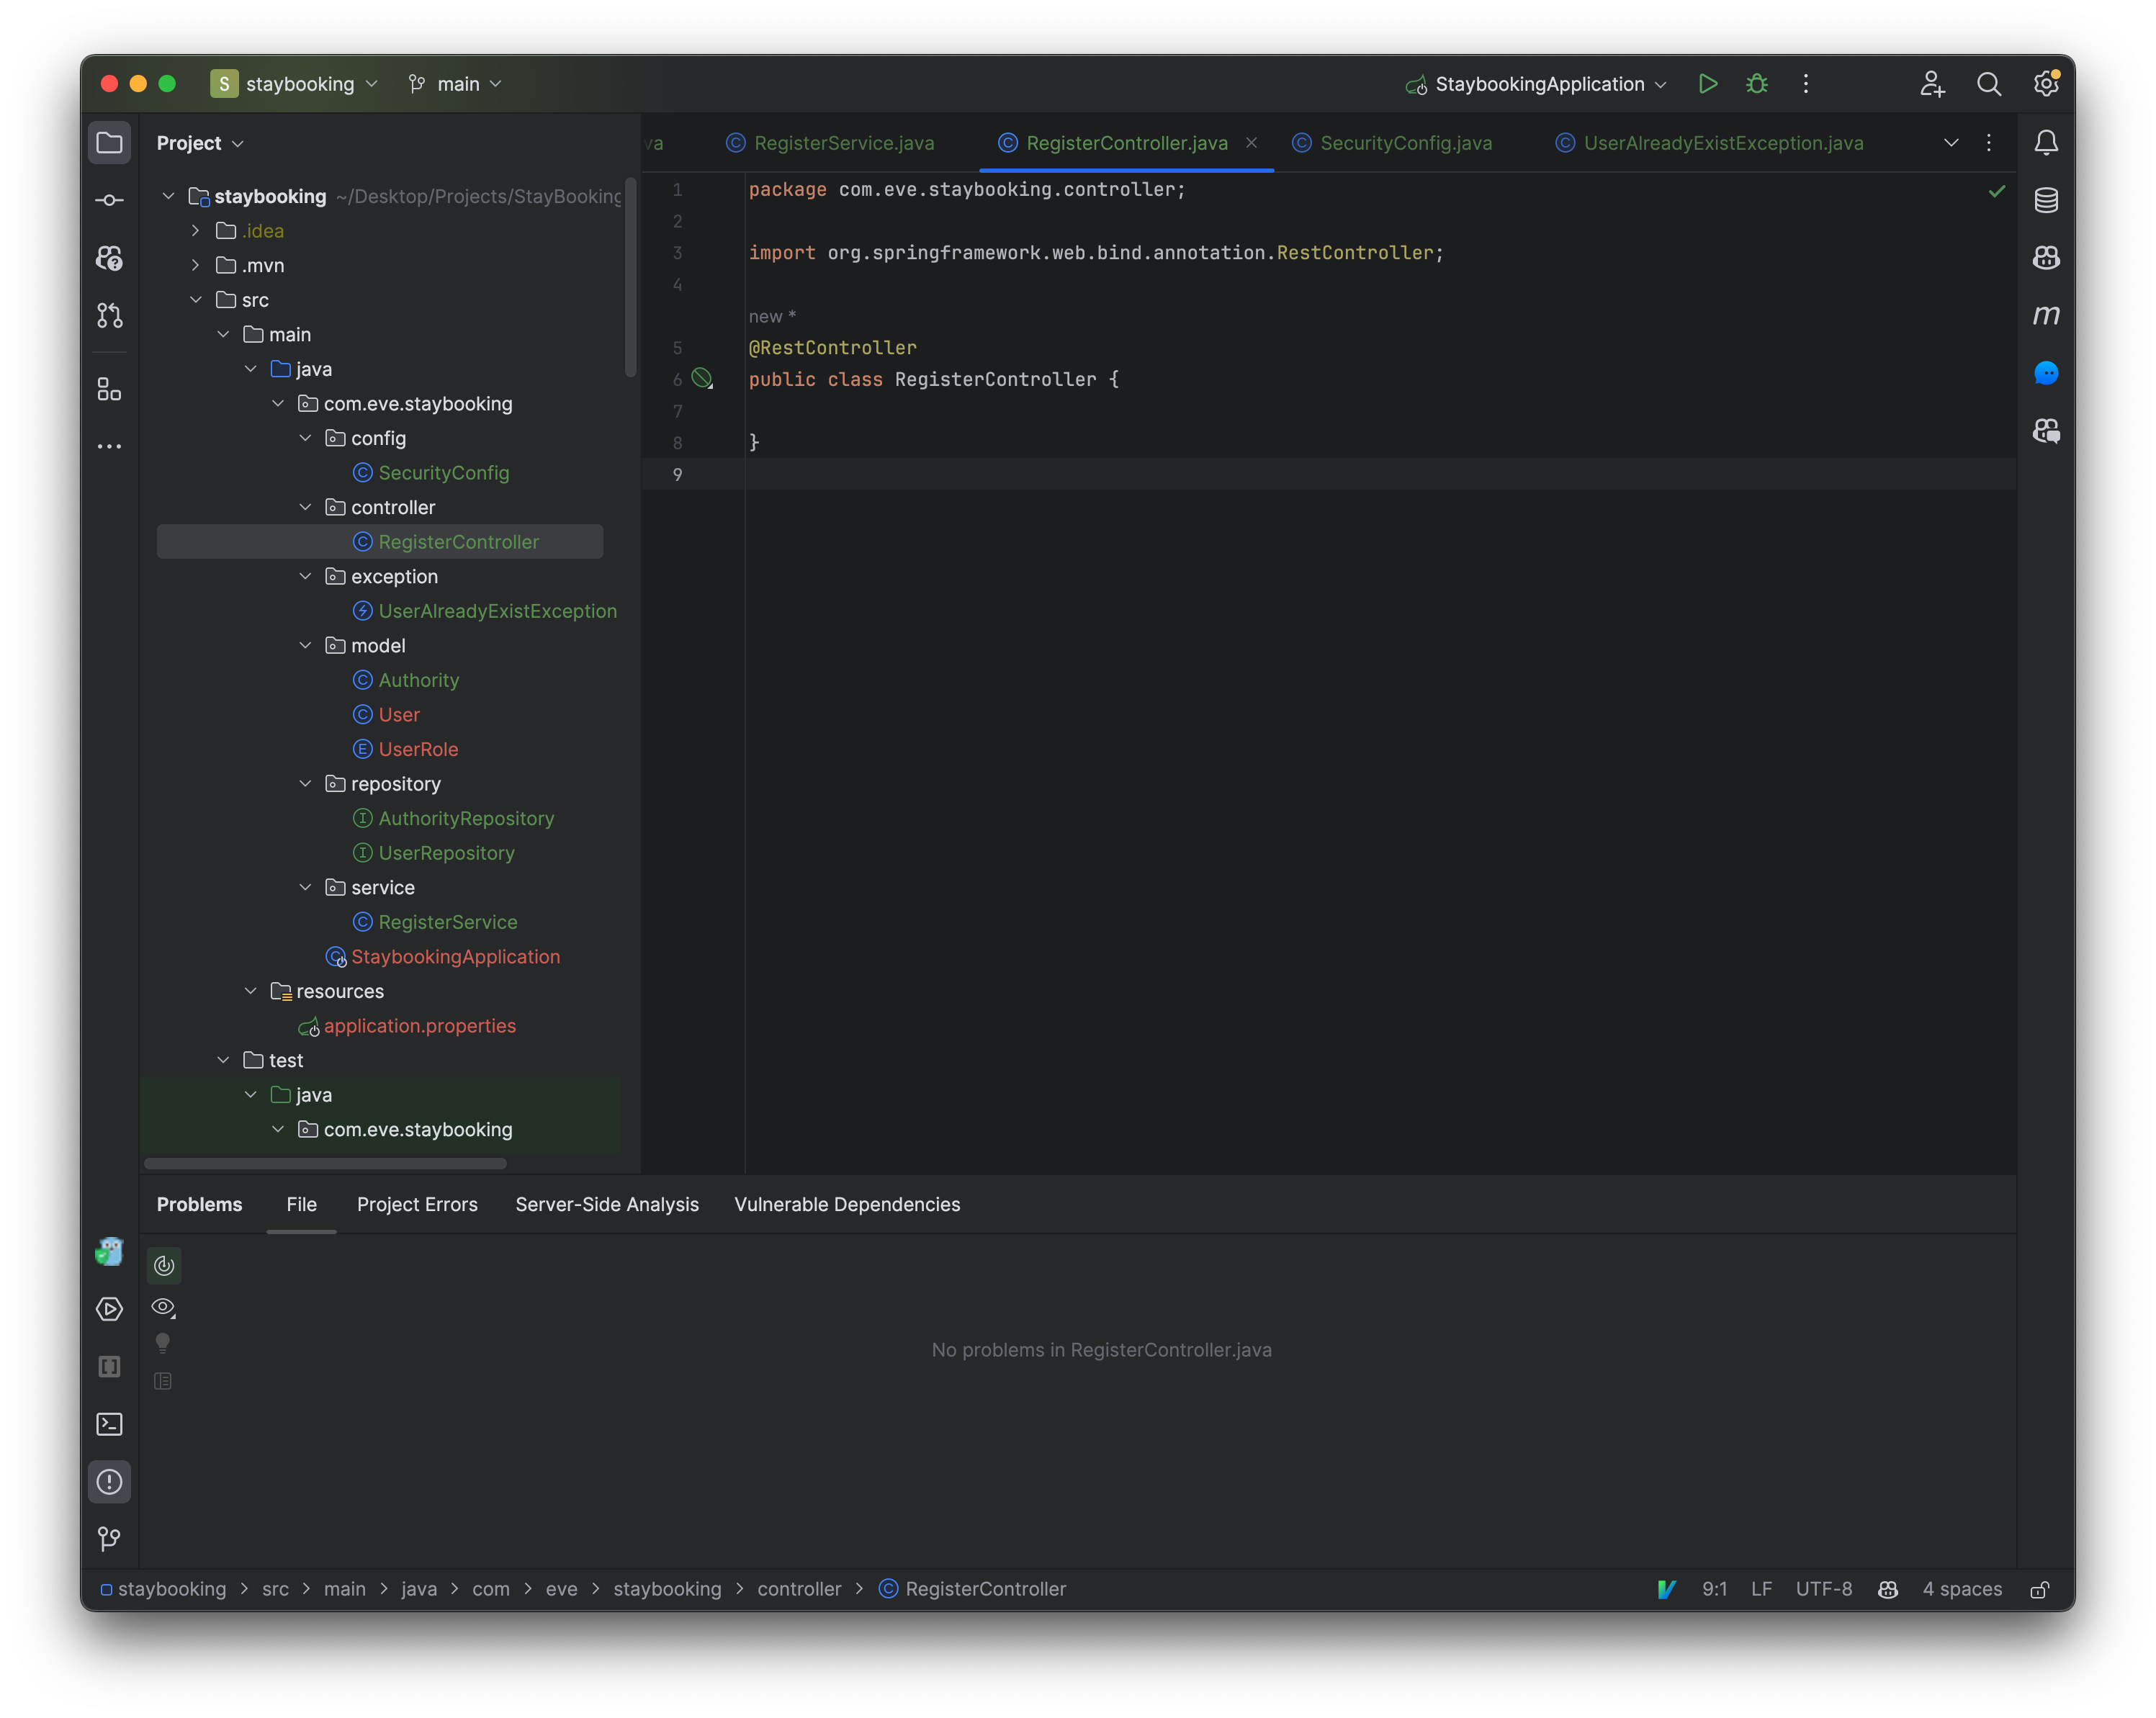Click UTF-8 encoding in the status bar
The image size is (2156, 1718).
pos(1824,1589)
